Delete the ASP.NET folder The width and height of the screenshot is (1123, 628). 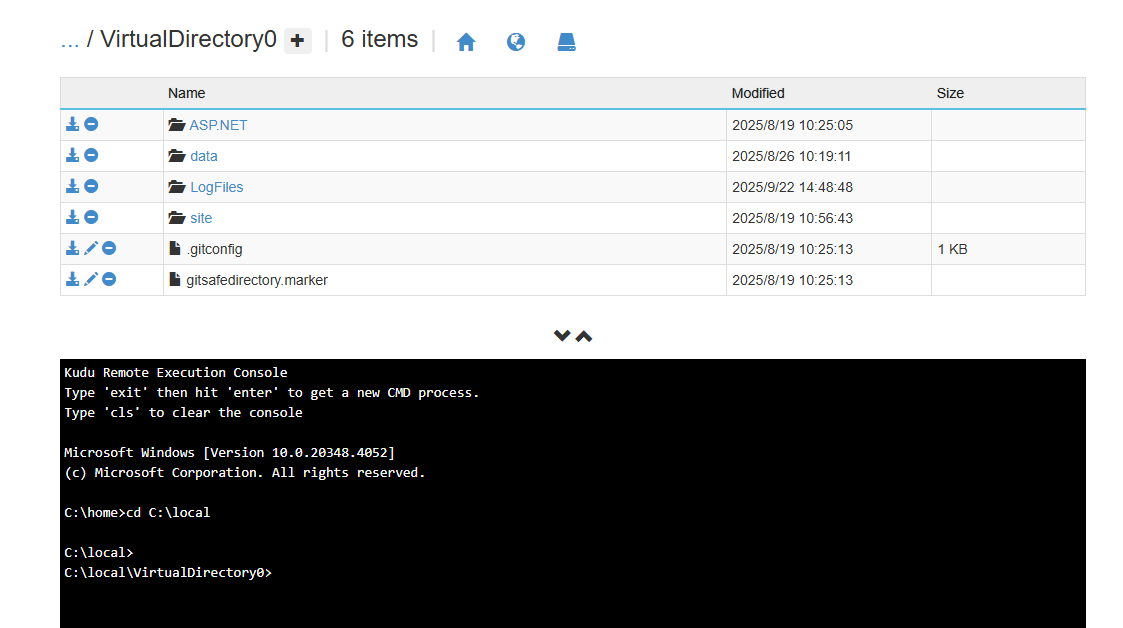[x=91, y=124]
